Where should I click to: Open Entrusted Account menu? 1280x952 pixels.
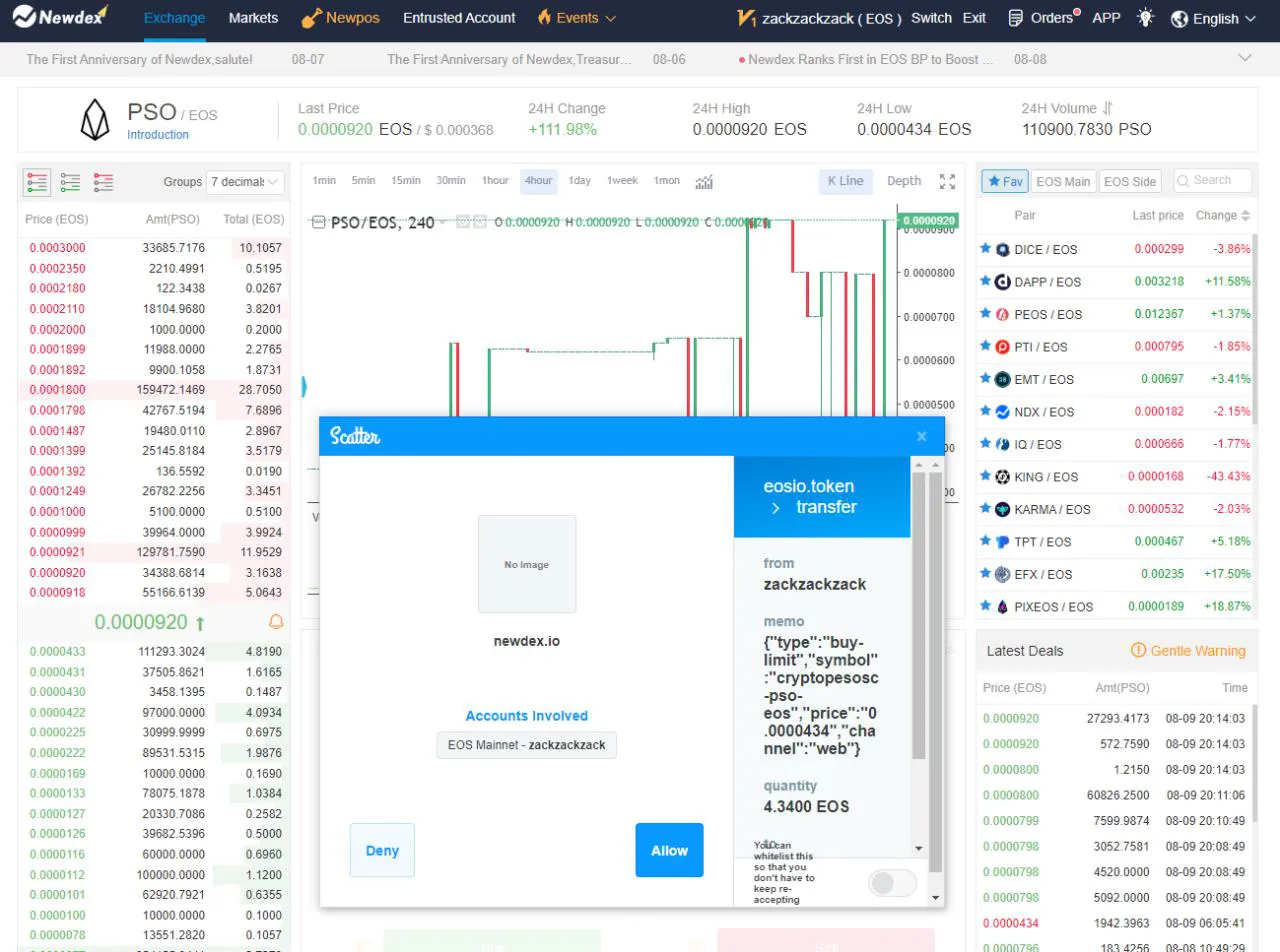coord(459,18)
